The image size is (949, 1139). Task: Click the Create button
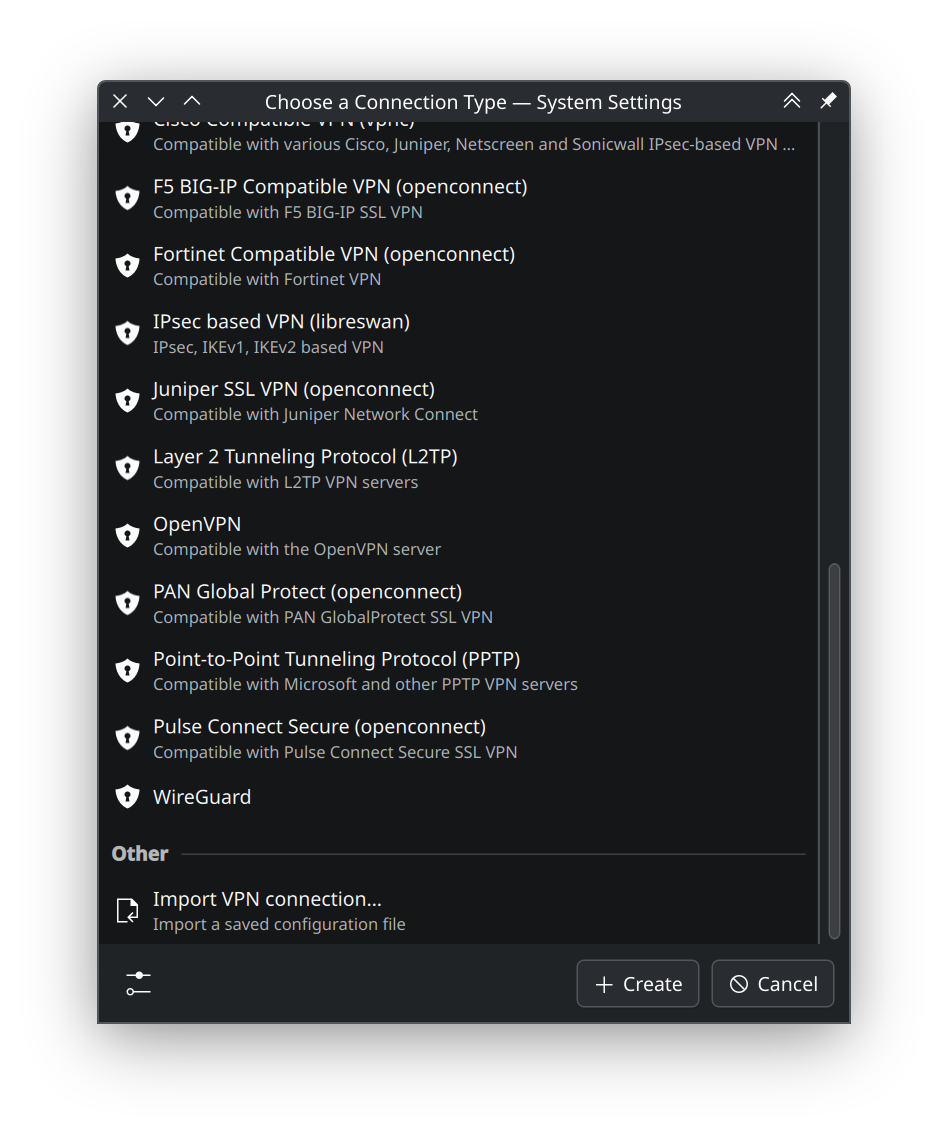pos(638,984)
